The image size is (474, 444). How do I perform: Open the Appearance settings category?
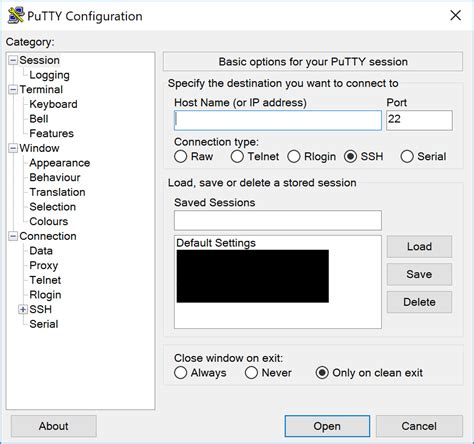(x=60, y=163)
